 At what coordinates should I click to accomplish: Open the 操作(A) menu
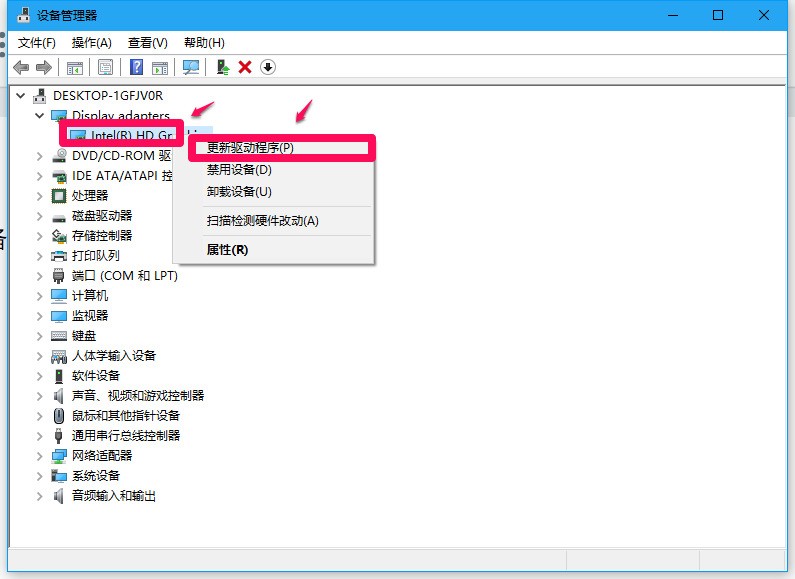pos(92,43)
